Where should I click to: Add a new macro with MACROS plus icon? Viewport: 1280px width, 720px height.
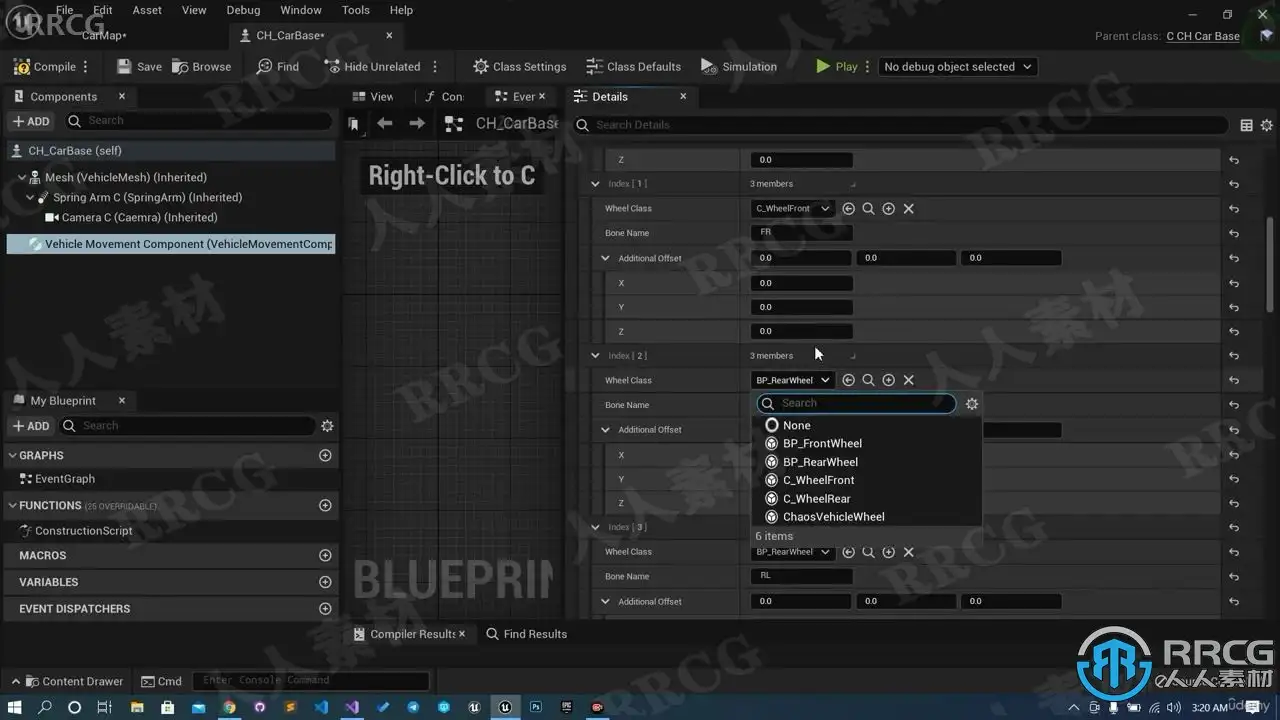[325, 555]
